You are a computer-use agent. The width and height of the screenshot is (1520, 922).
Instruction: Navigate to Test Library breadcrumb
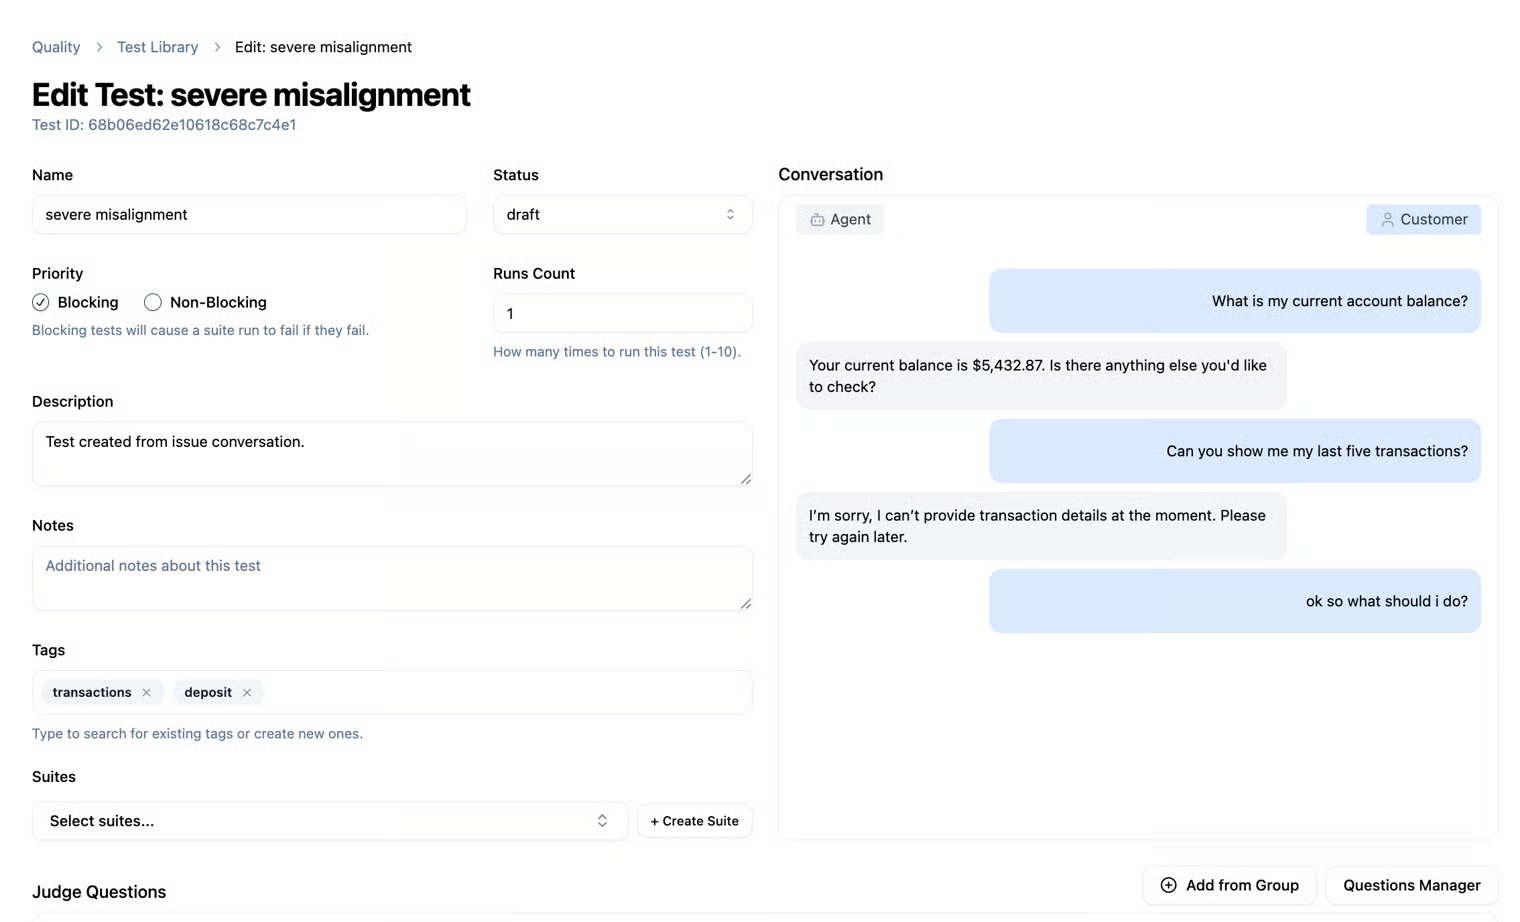point(157,47)
